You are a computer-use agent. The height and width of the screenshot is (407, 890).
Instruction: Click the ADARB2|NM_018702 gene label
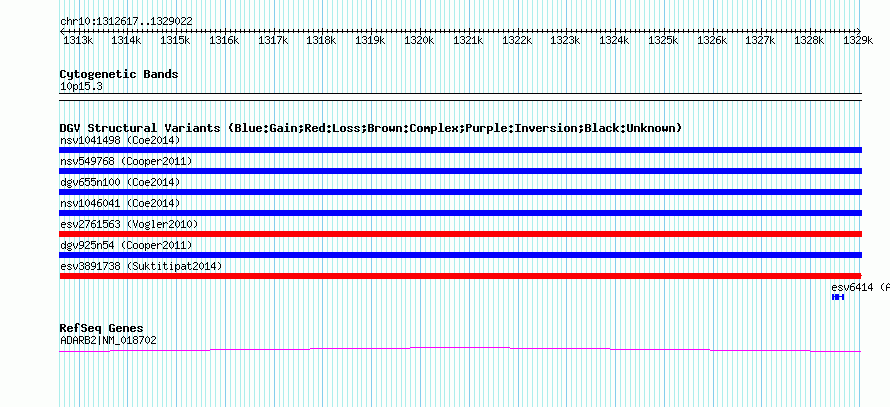coord(108,341)
